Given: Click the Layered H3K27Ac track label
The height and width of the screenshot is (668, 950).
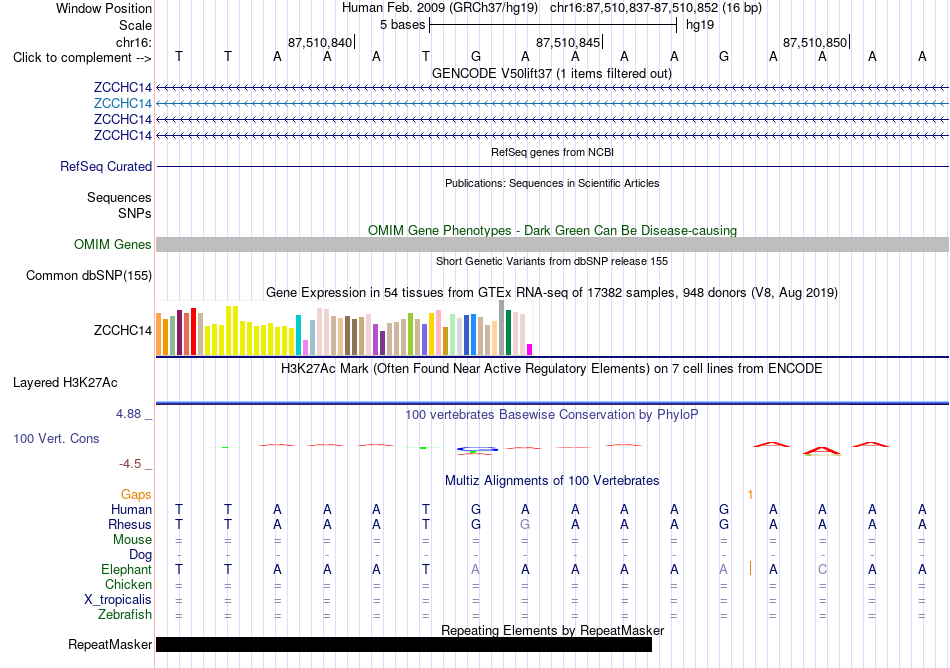Looking at the screenshot, I should (65, 383).
